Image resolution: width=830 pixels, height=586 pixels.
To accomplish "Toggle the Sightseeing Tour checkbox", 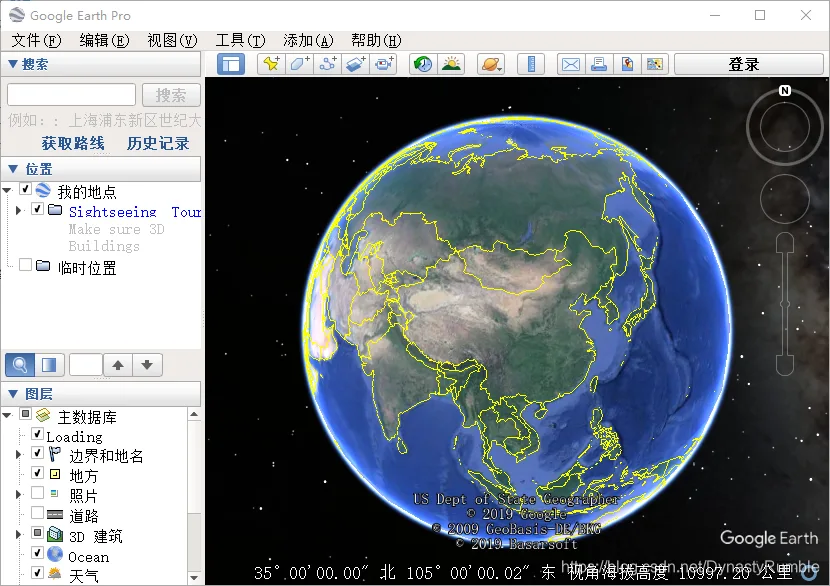I will 37,209.
